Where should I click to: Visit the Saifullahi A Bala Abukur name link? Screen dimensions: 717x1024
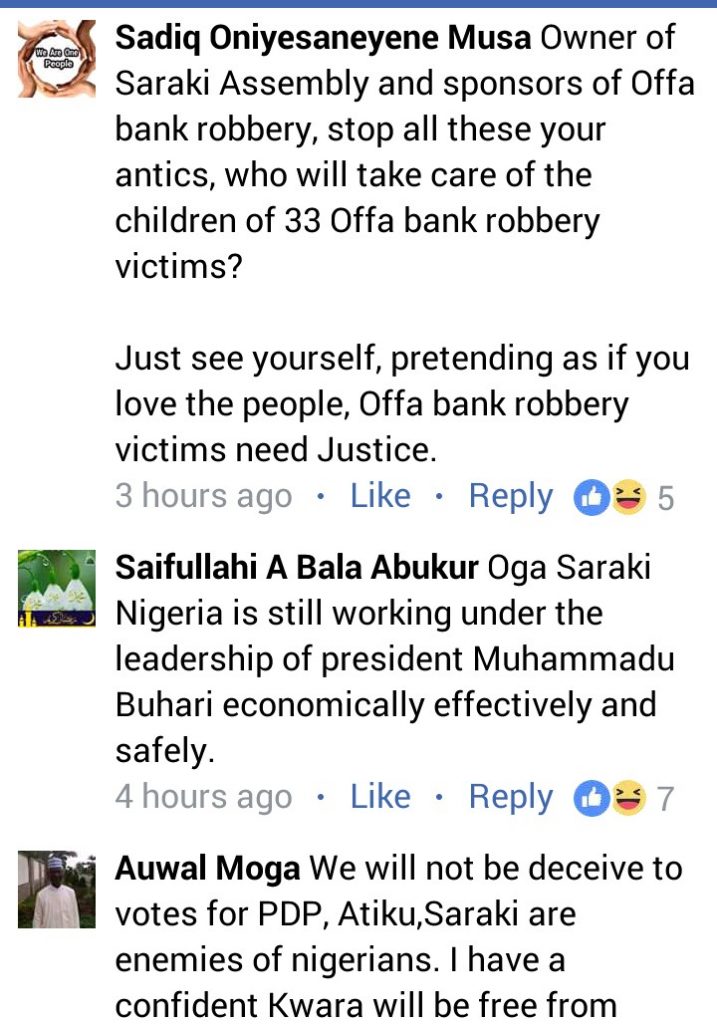296,567
